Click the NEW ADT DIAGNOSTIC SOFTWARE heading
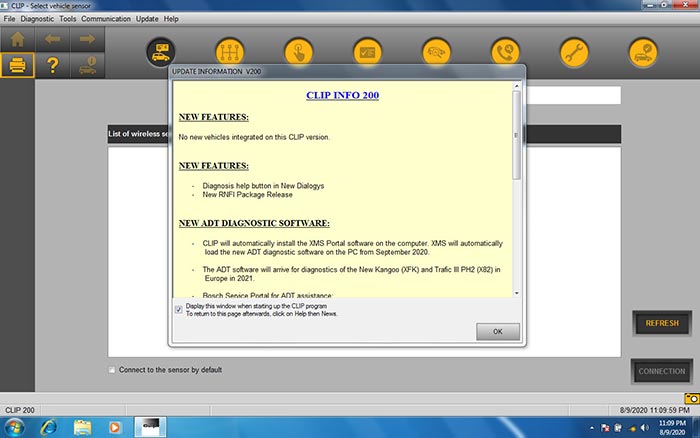 (x=254, y=223)
